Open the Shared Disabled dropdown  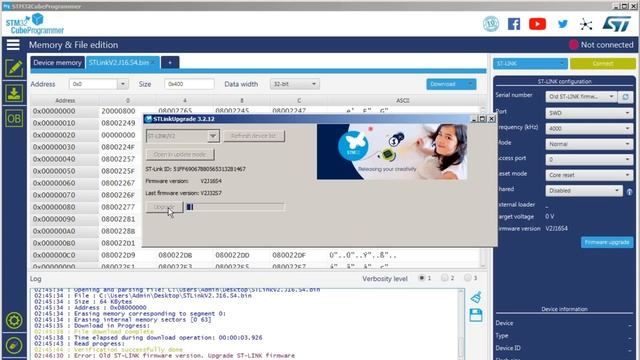[x=584, y=191]
